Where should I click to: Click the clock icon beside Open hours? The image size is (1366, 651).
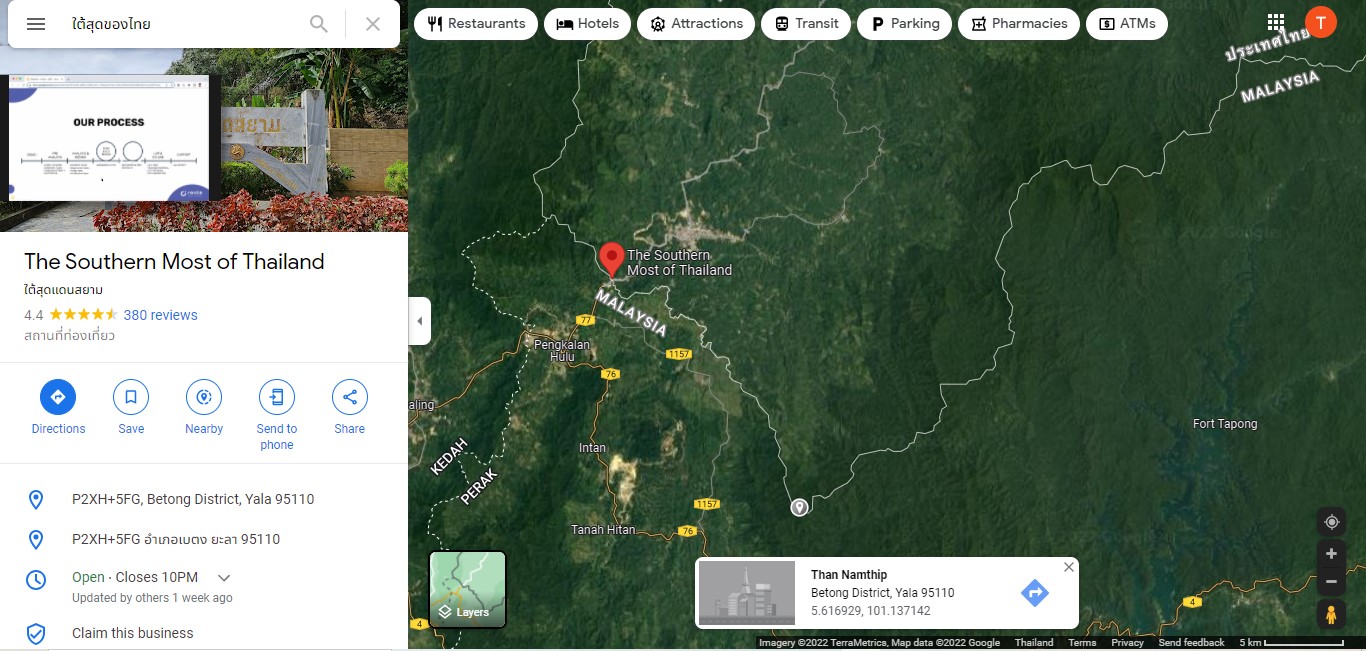pyautogui.click(x=36, y=579)
